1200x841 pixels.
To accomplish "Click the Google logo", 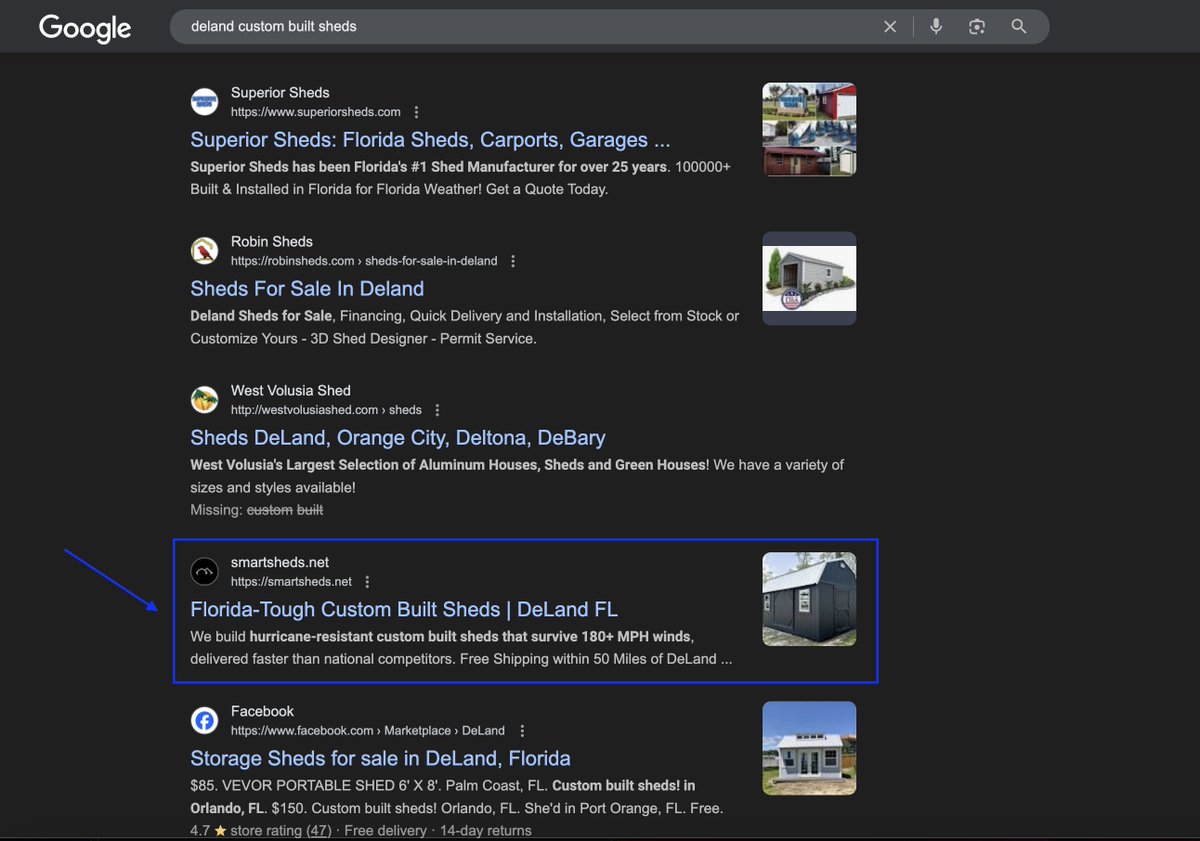I will point(85,28).
